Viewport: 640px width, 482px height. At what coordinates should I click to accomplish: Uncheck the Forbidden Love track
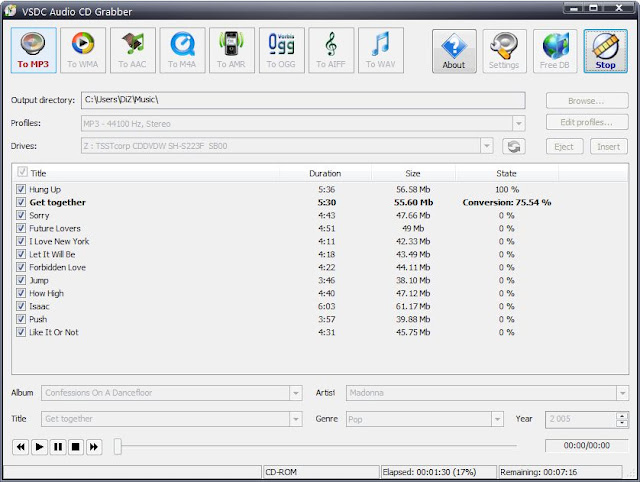pos(21,267)
